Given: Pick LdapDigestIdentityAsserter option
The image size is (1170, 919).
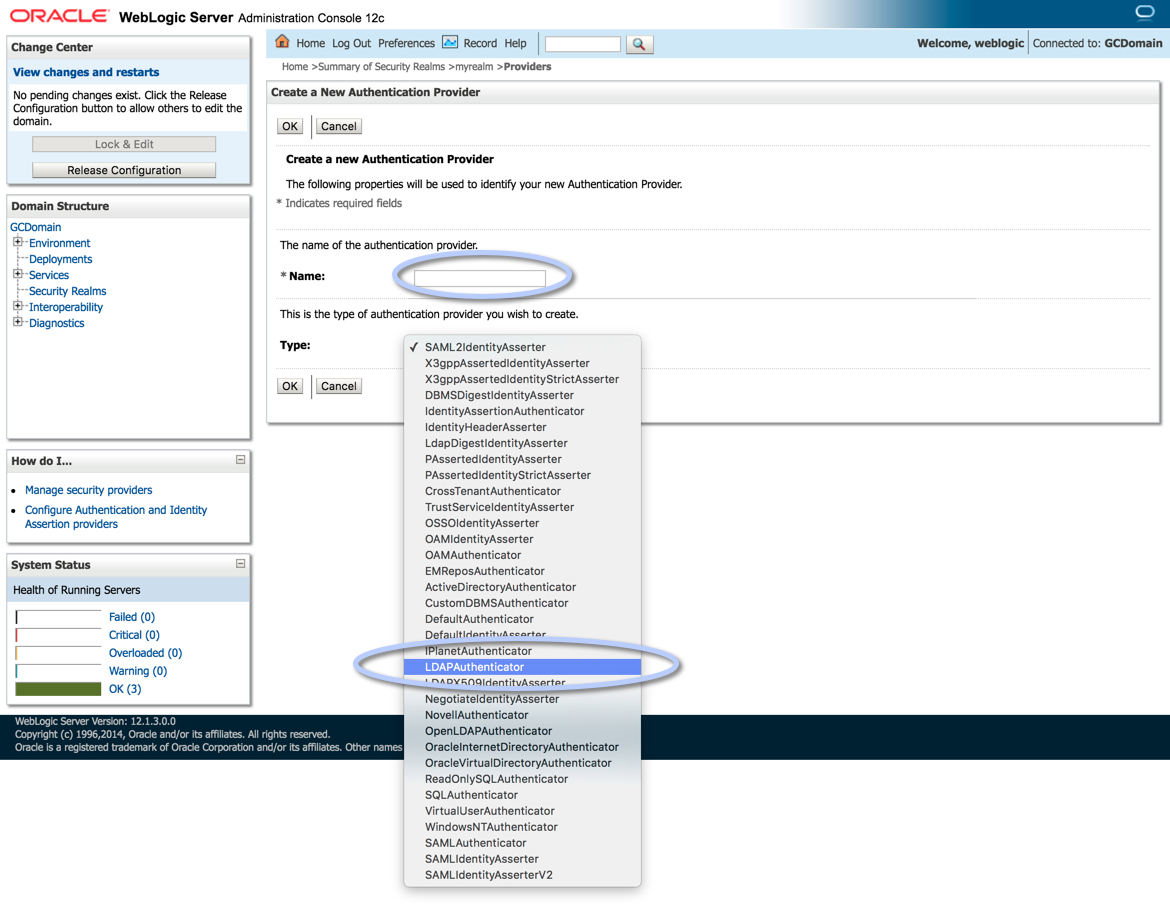Looking at the screenshot, I should (x=522, y=443).
